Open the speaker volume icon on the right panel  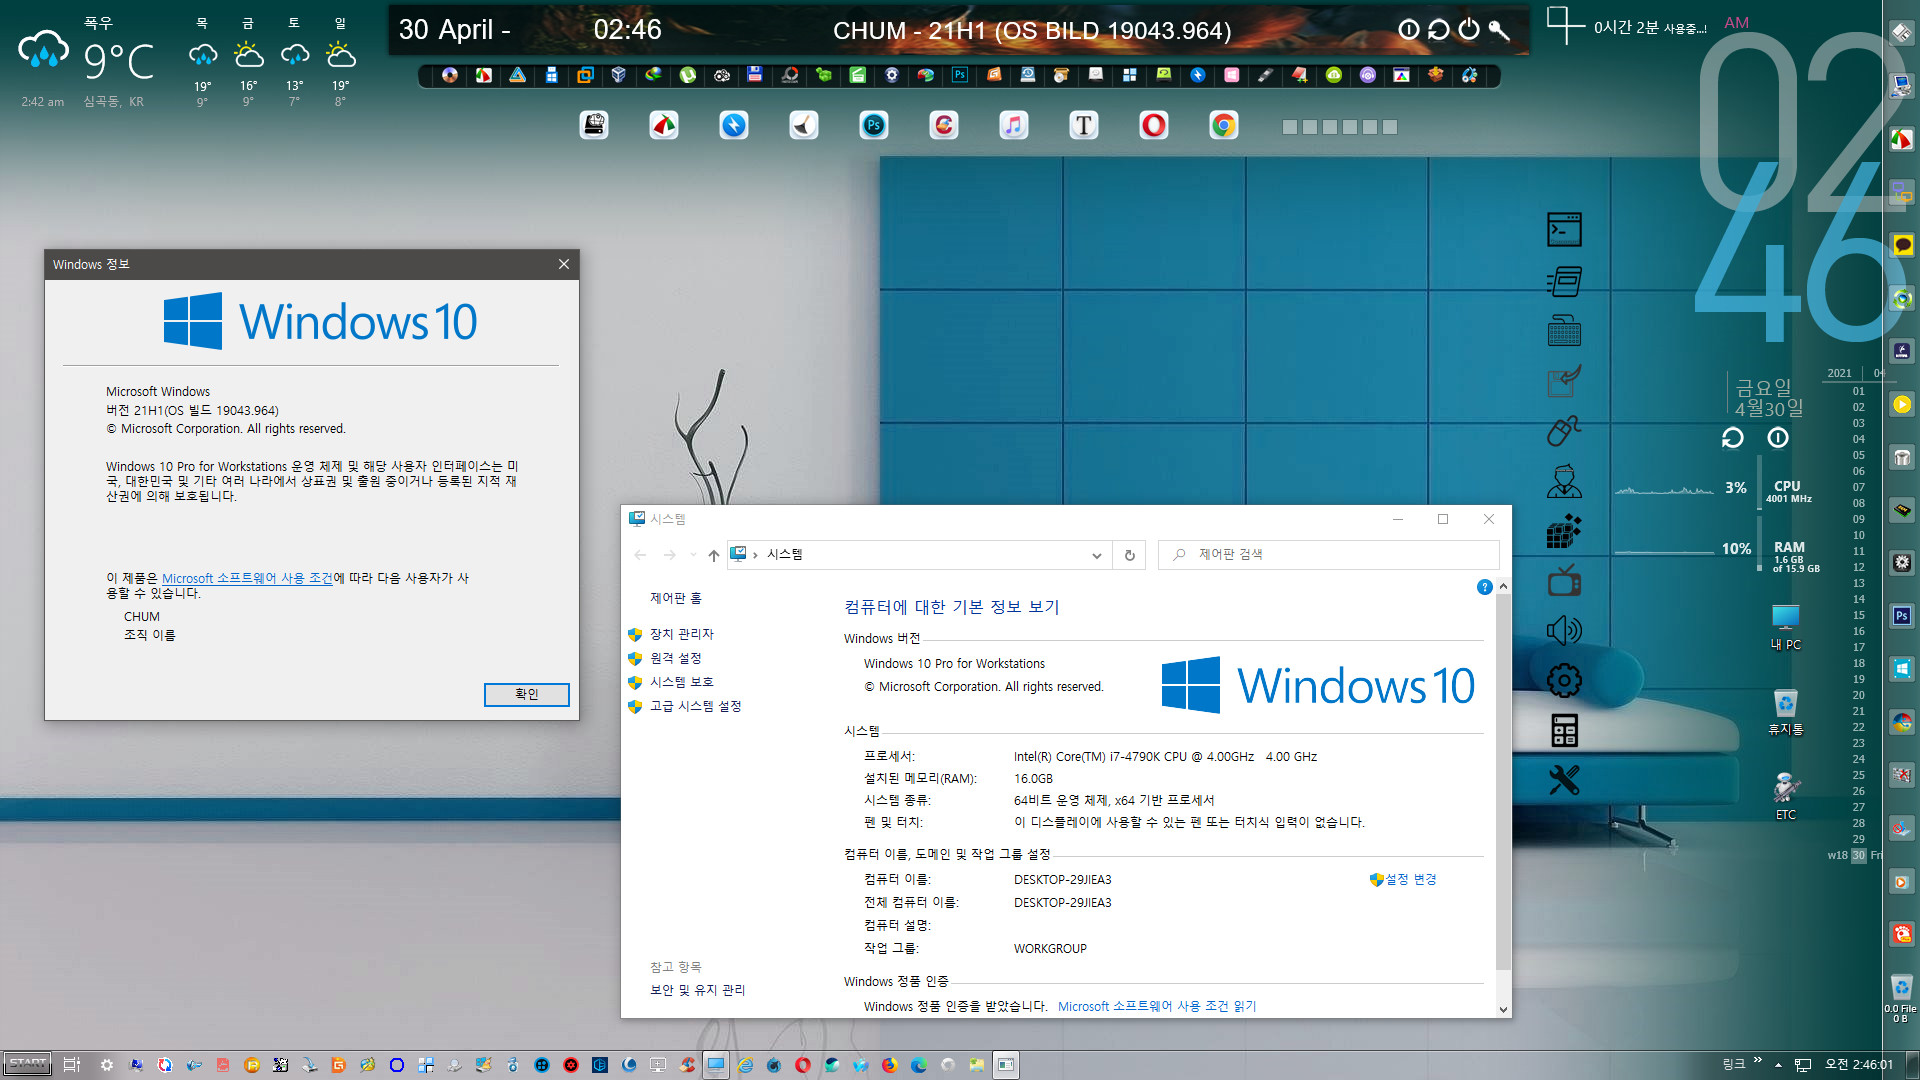1564,630
